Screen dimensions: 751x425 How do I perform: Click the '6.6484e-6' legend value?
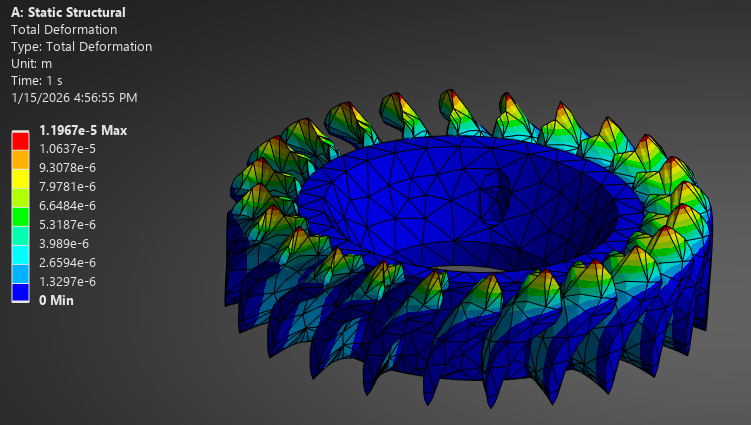point(67,206)
